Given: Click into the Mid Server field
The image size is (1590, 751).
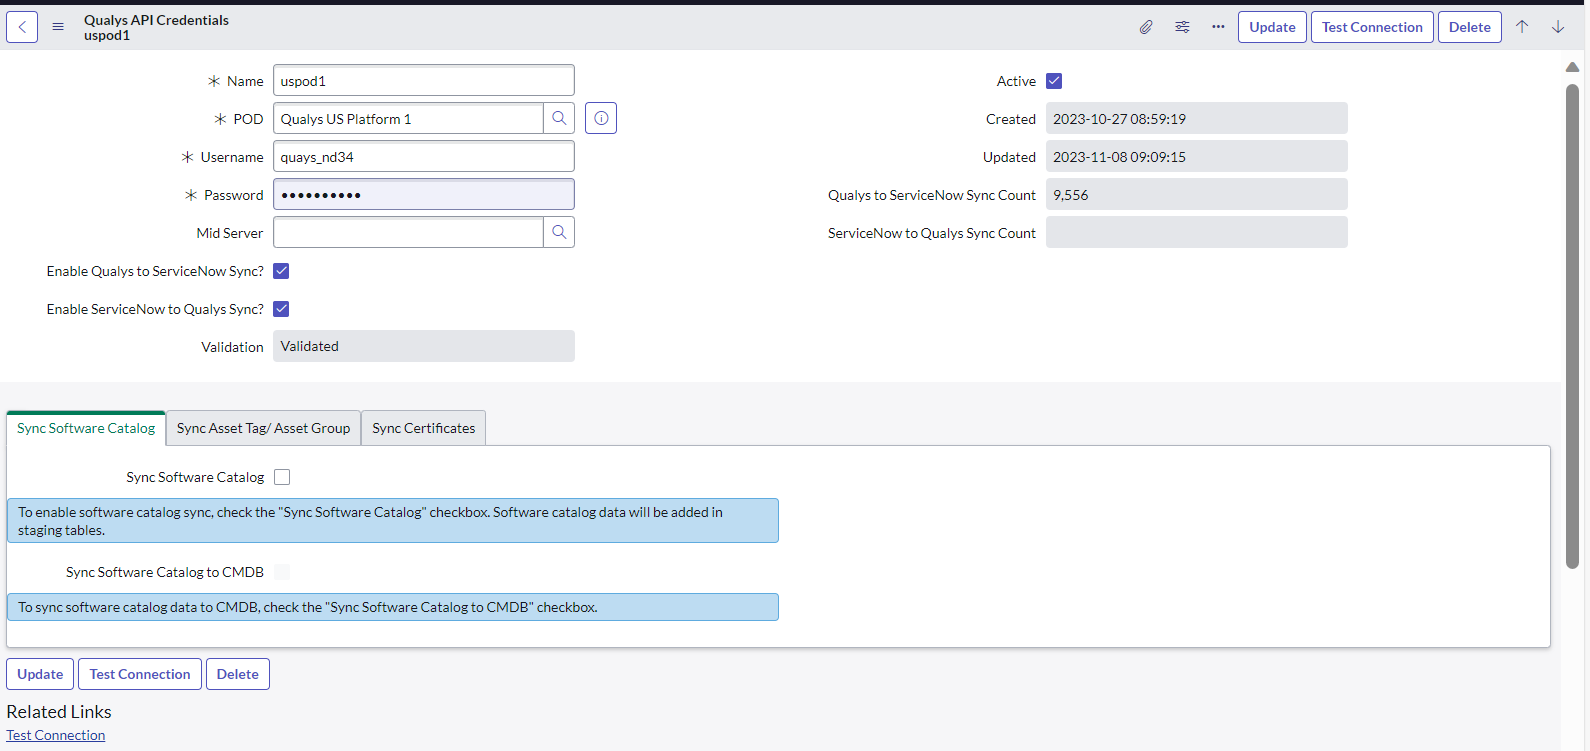Looking at the screenshot, I should [x=408, y=232].
